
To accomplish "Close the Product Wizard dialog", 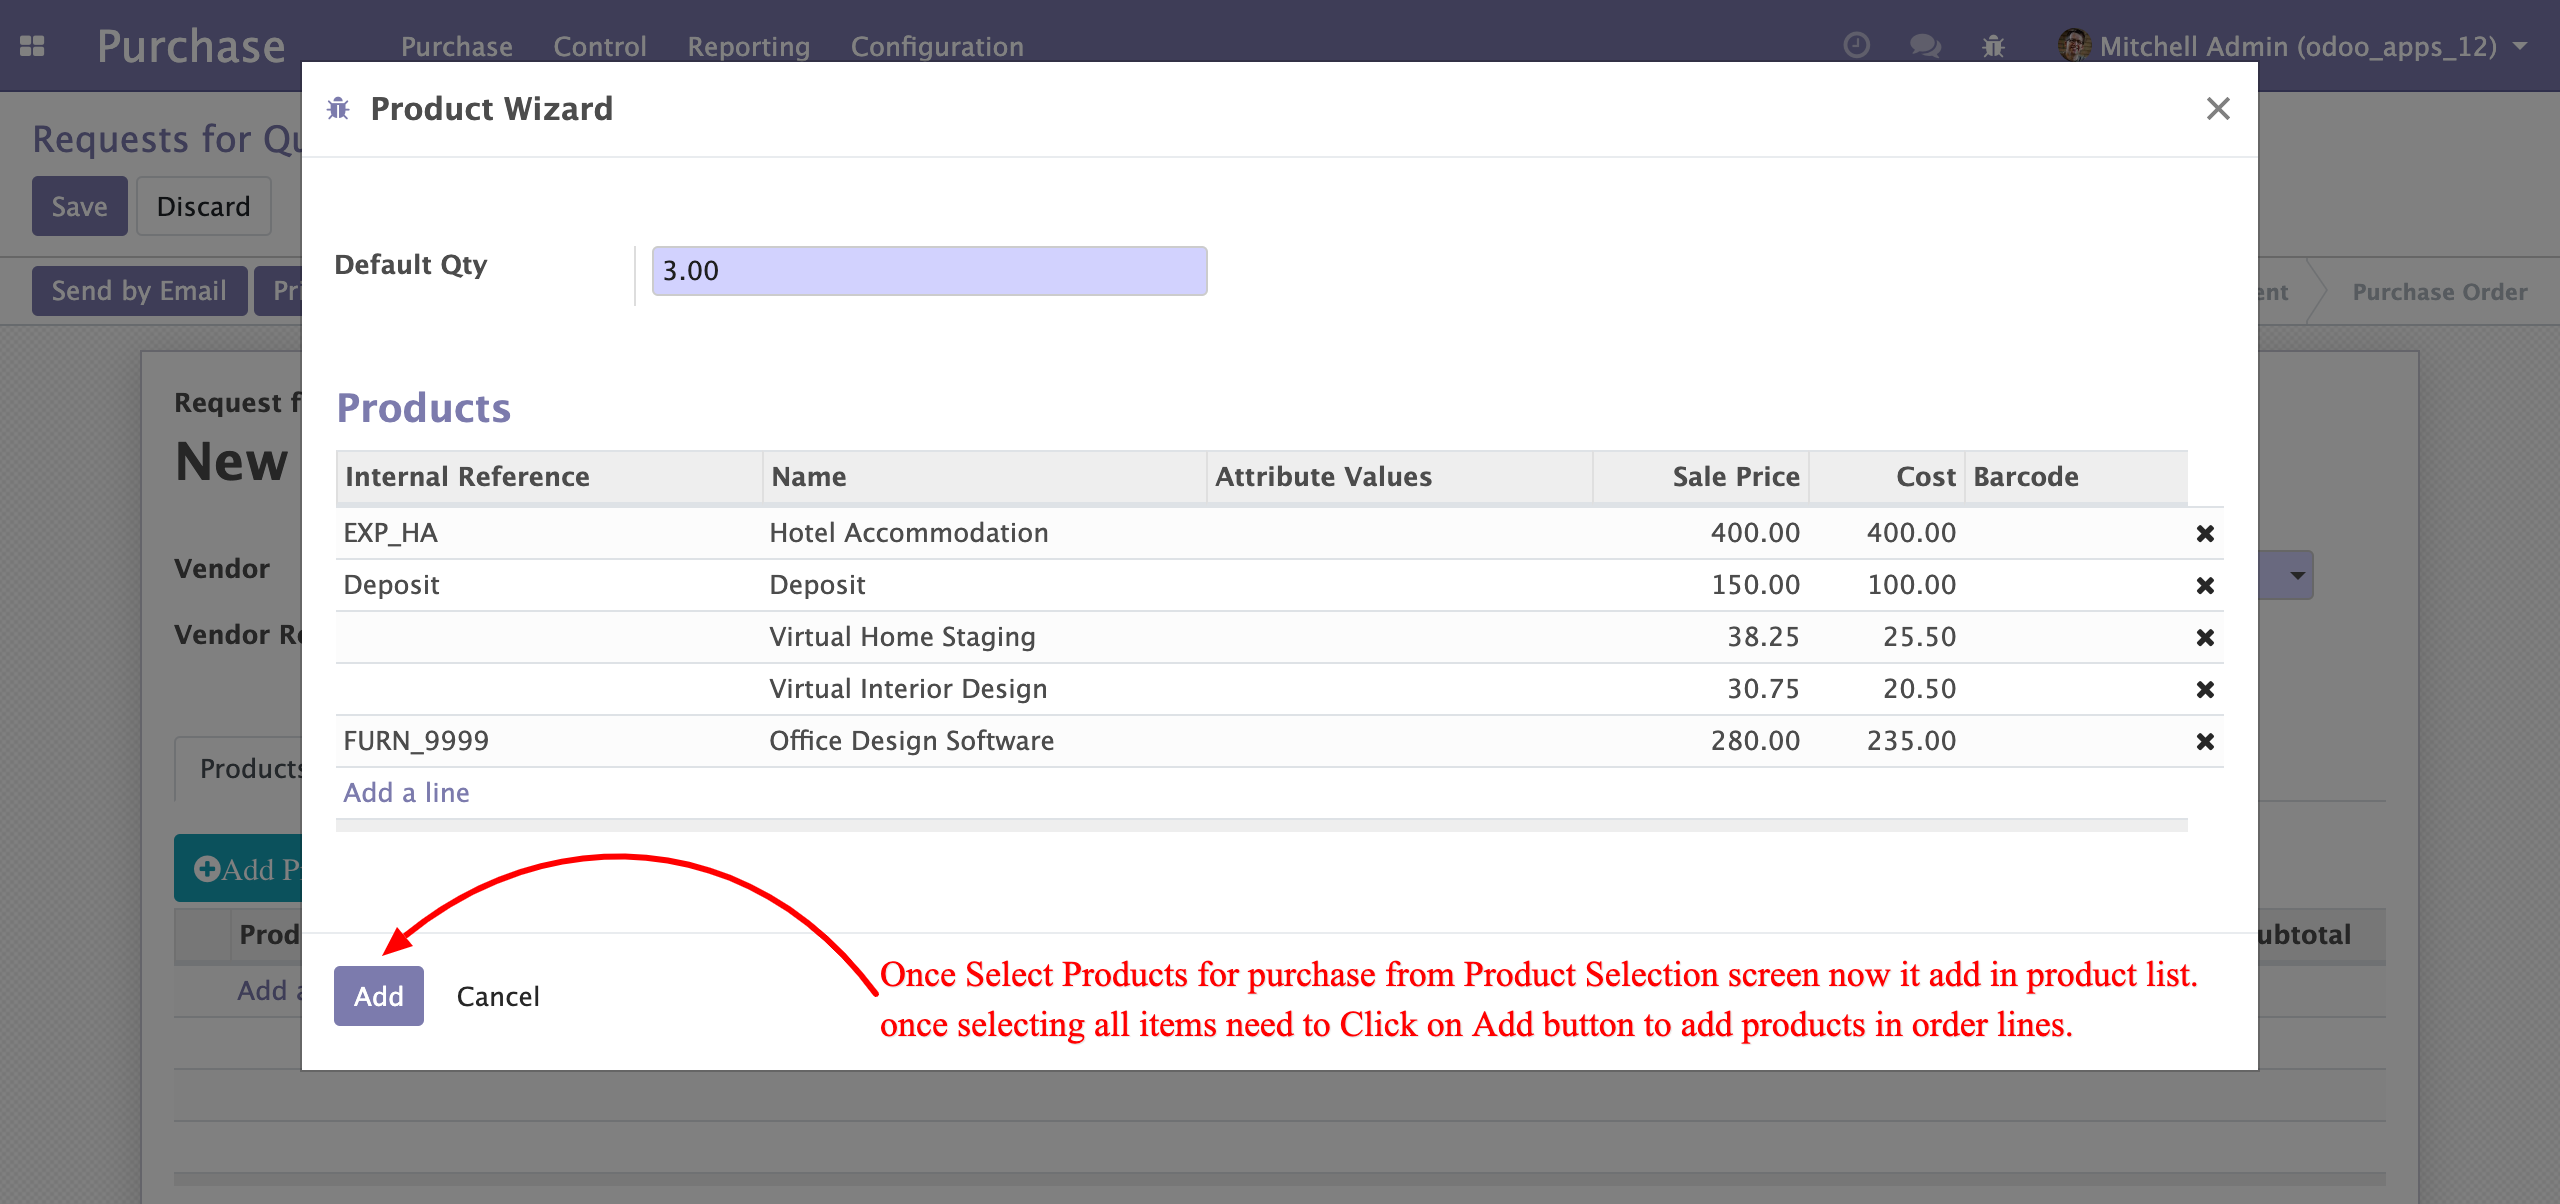I will coord(2218,108).
